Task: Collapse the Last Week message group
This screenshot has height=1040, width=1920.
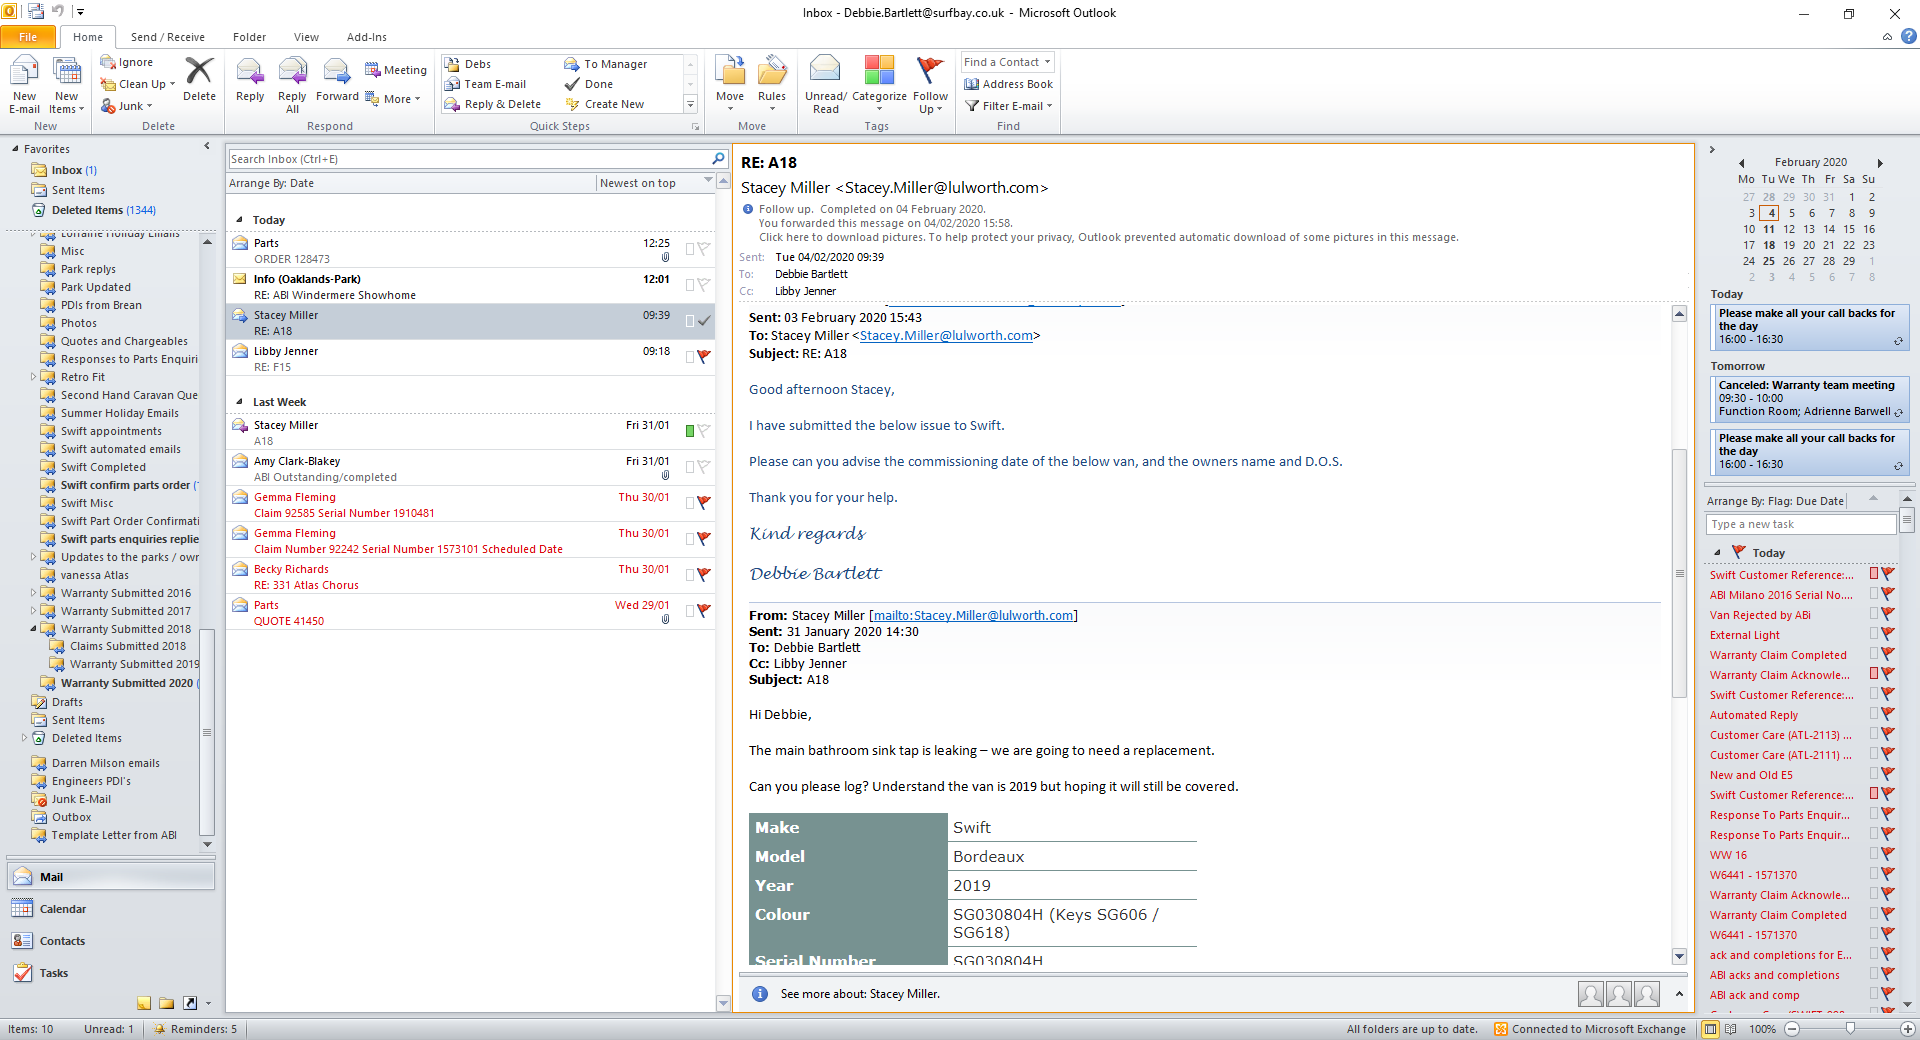Action: pos(240,402)
